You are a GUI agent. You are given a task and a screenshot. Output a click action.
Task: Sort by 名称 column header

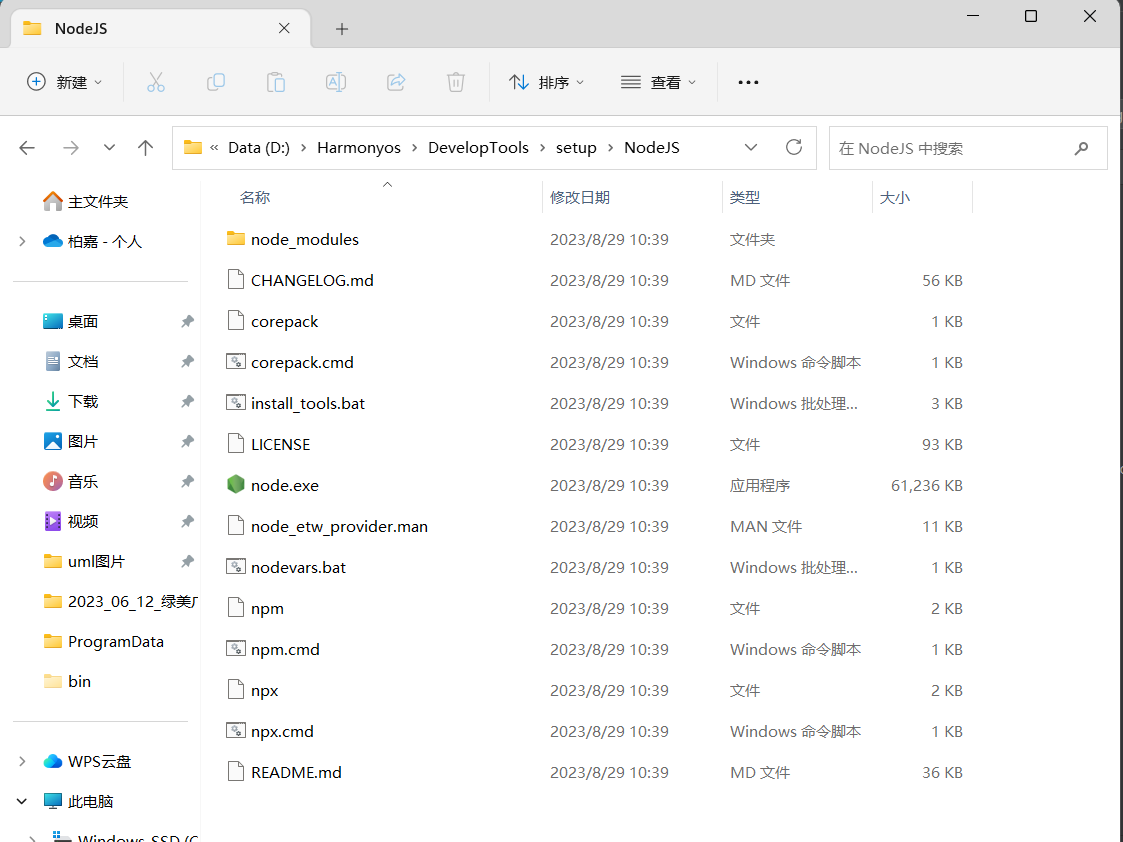coord(255,198)
